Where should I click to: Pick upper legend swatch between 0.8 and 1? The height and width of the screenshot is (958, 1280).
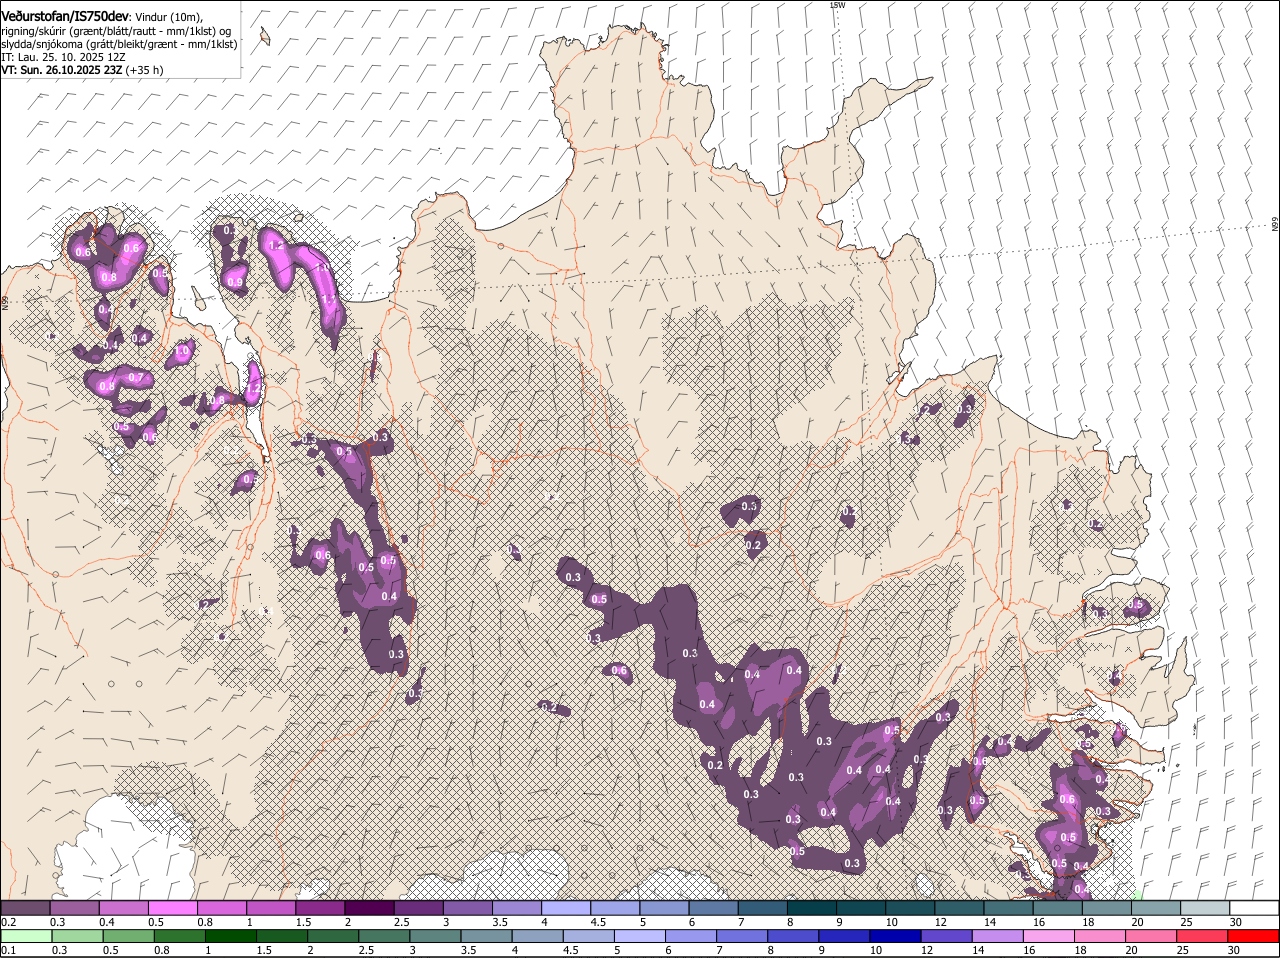point(221,907)
